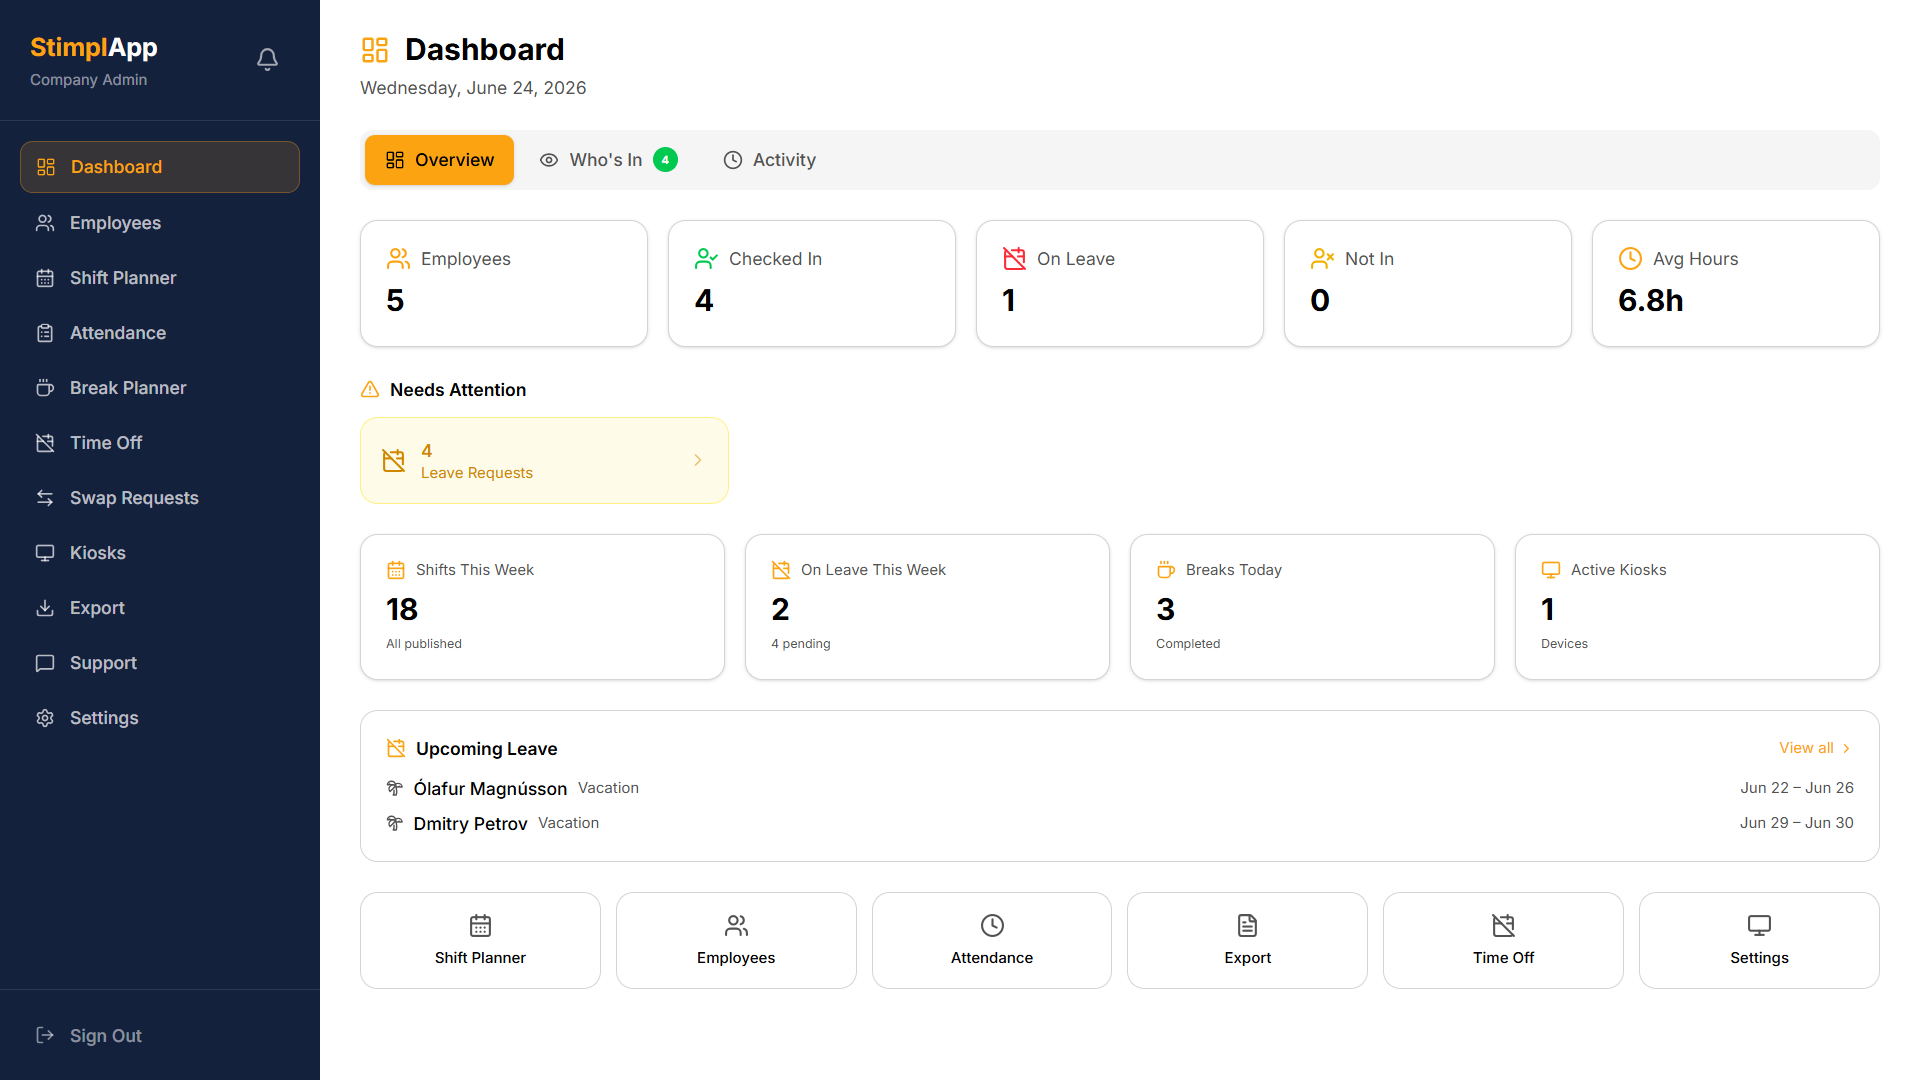Click the Settings quick-link monitor icon
This screenshot has height=1080, width=1920.
(1759, 925)
